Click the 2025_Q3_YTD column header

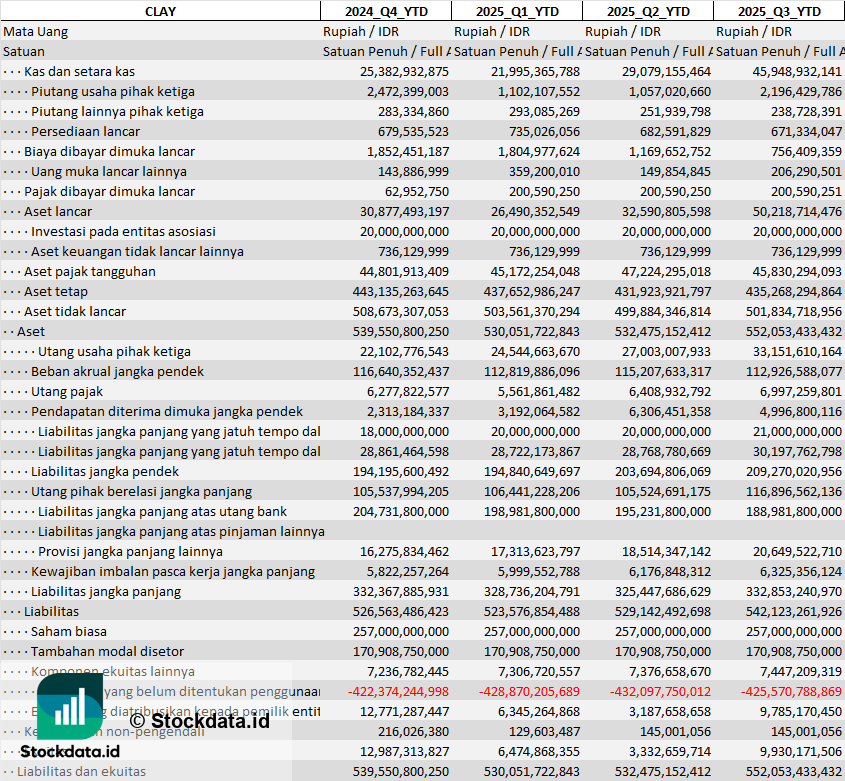point(779,11)
